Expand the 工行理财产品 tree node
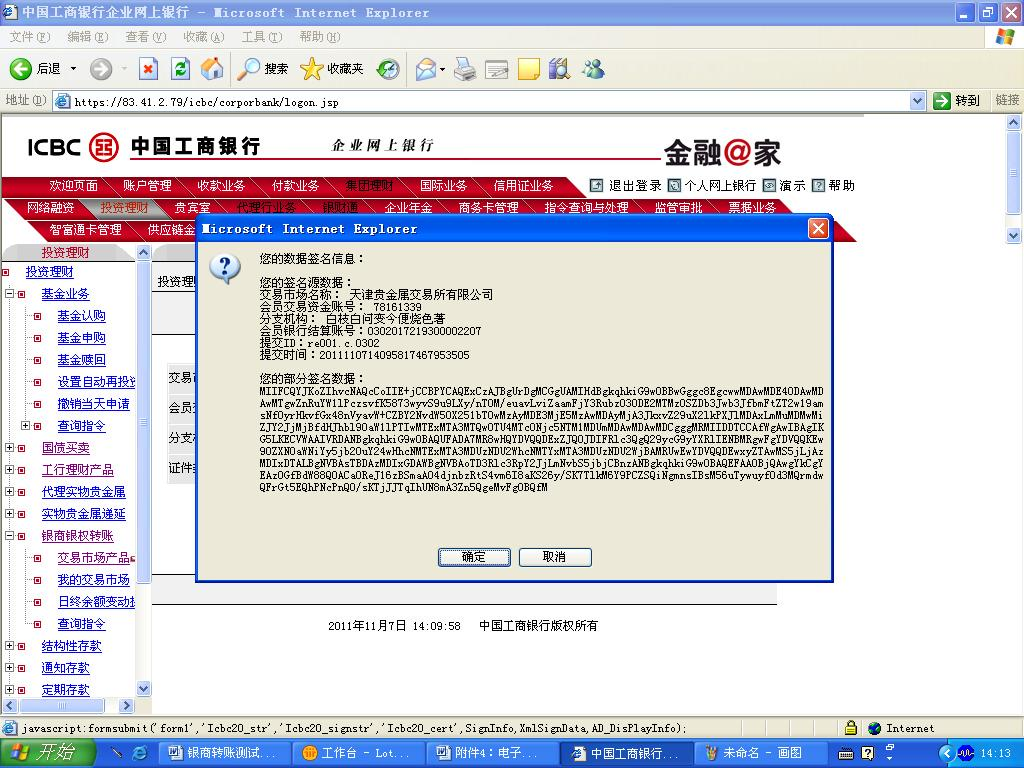Image resolution: width=1024 pixels, height=768 pixels. pyautogui.click(x=10, y=470)
